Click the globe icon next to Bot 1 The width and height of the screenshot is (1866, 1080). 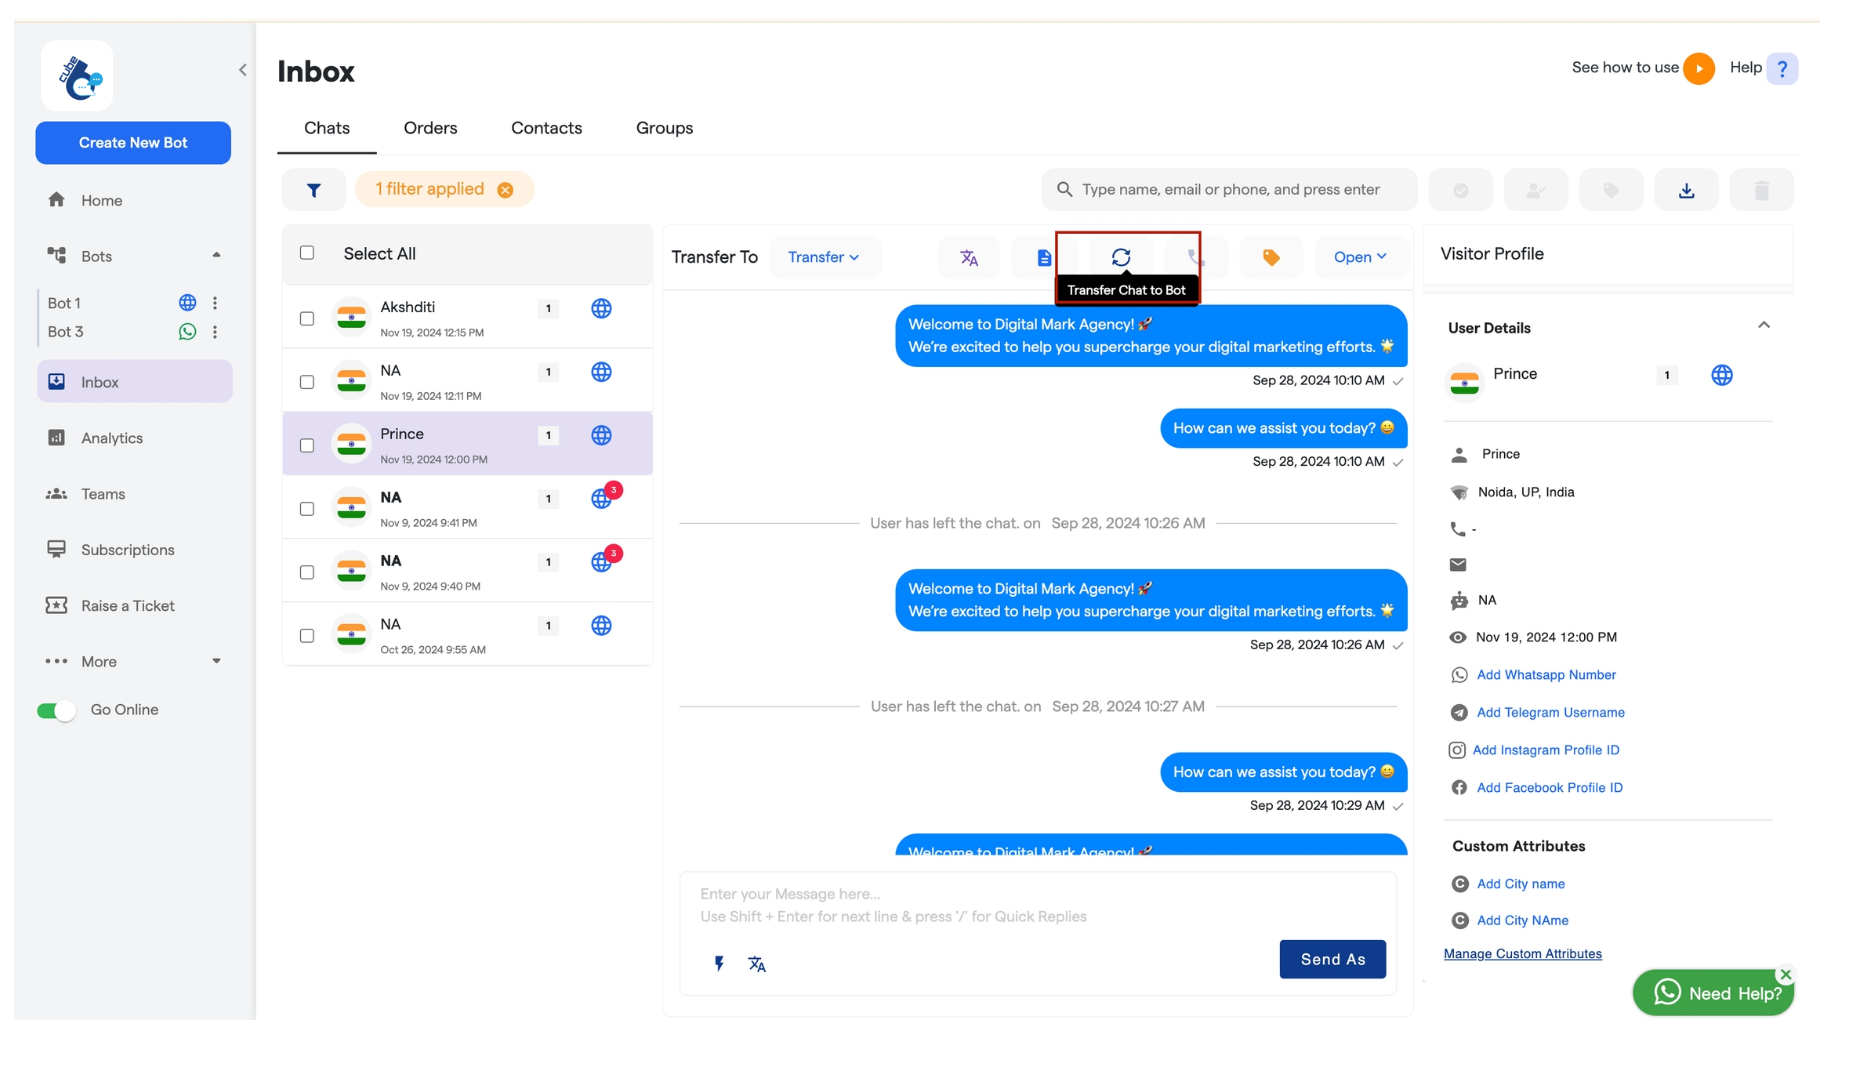[x=187, y=303]
